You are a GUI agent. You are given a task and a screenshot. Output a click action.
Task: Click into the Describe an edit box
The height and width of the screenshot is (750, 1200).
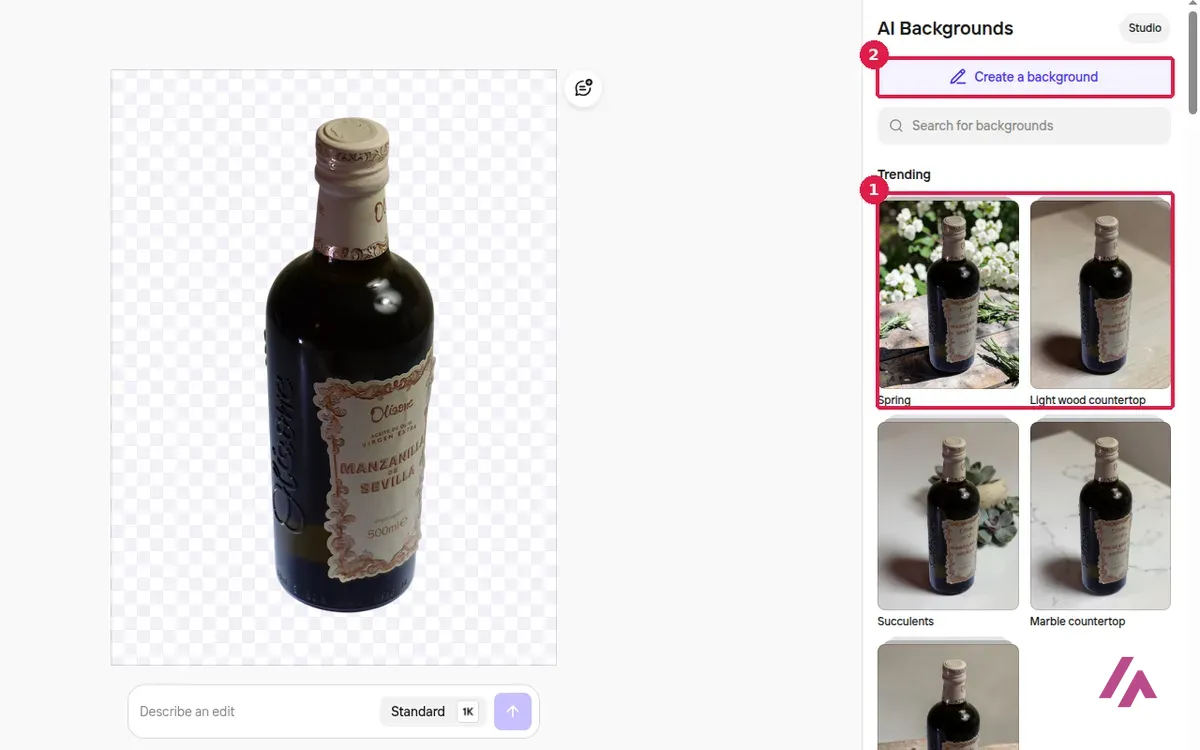point(255,712)
